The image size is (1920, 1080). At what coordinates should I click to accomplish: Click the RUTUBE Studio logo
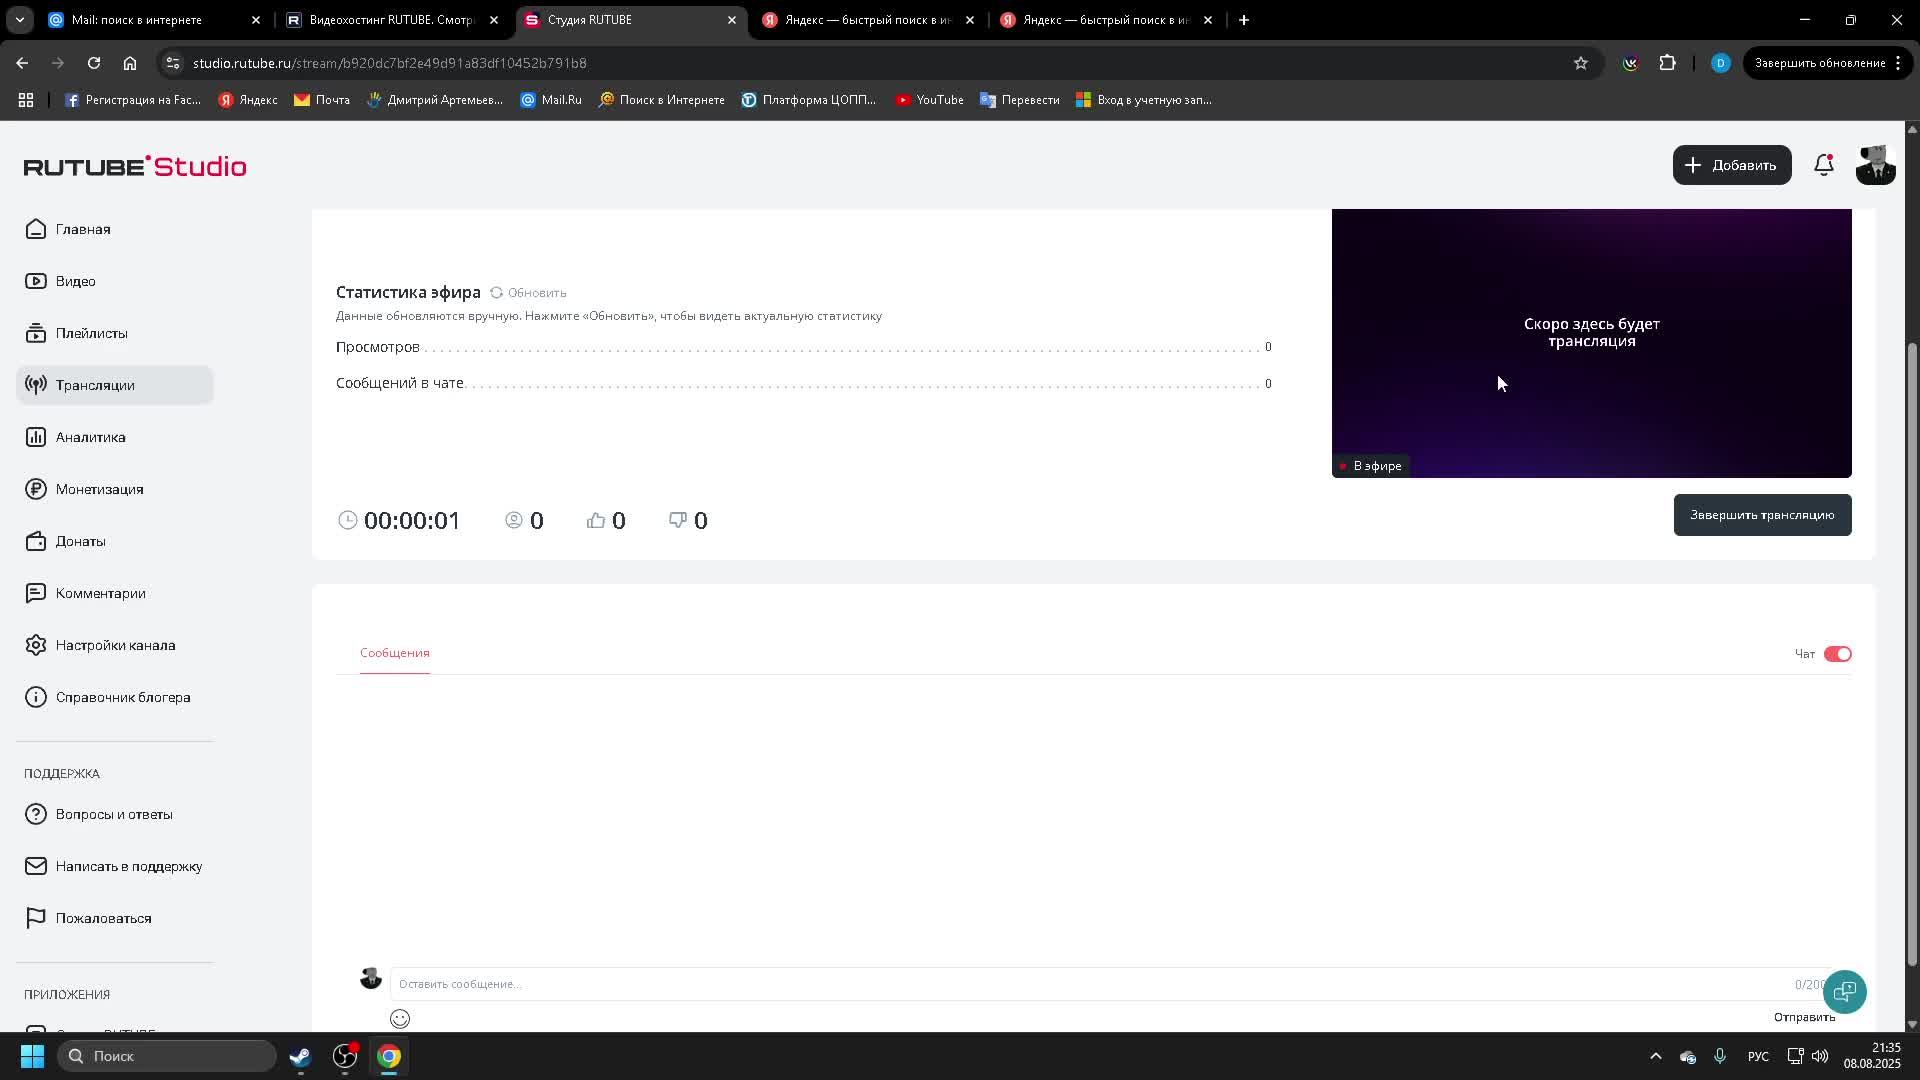click(135, 166)
